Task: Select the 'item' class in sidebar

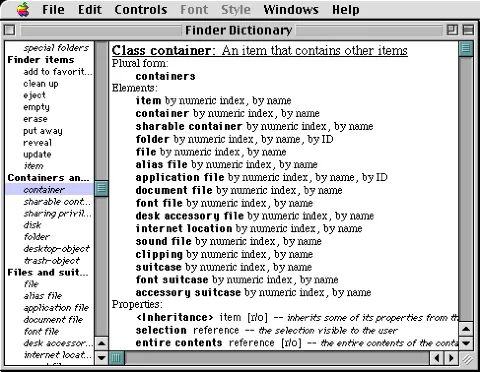Action: click(x=33, y=166)
